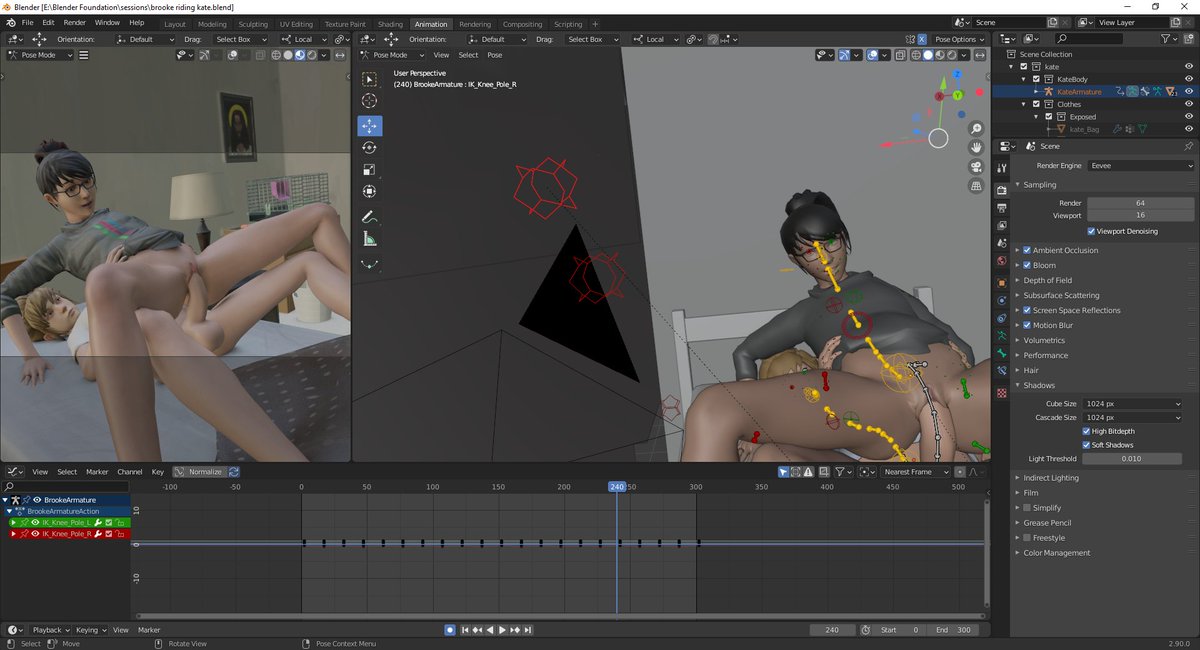The height and width of the screenshot is (650, 1200).
Task: Open editor type menu in timeline
Action: coord(14,630)
